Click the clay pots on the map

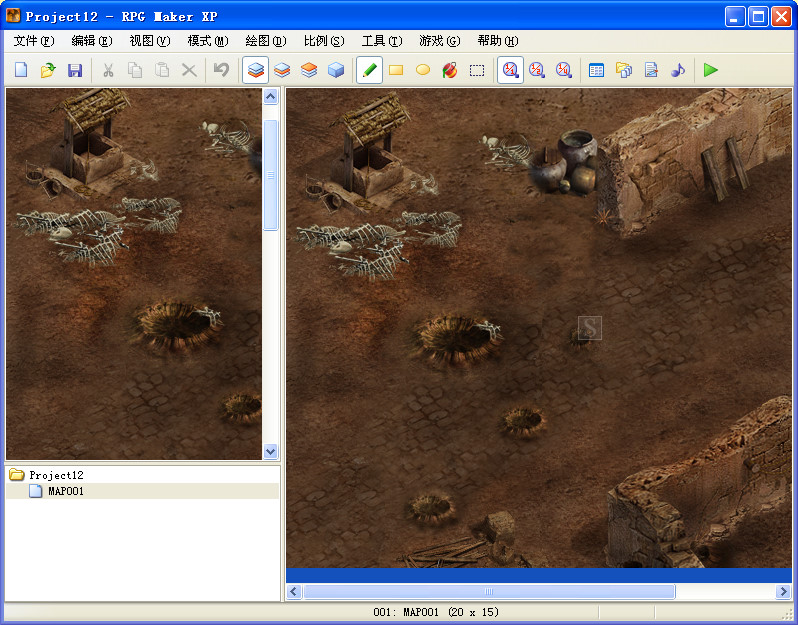tap(565, 163)
